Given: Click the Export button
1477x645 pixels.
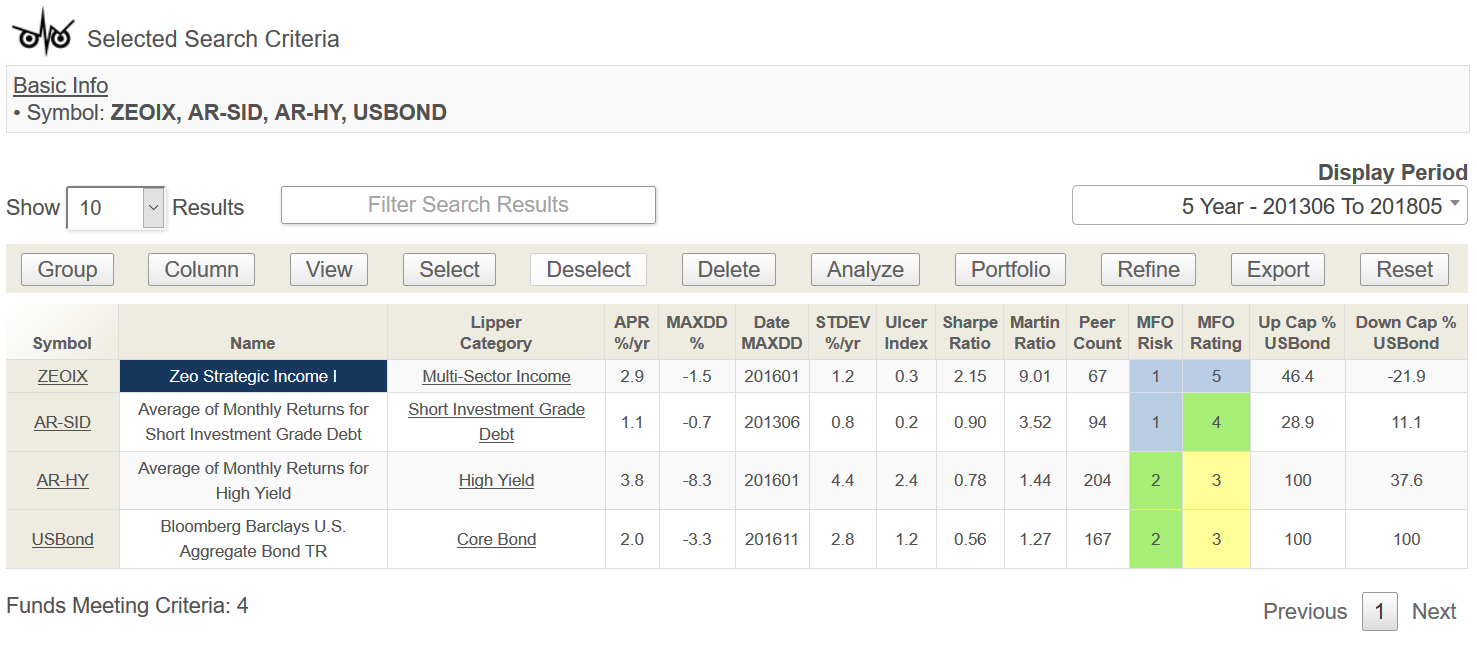Looking at the screenshot, I should point(1277,269).
